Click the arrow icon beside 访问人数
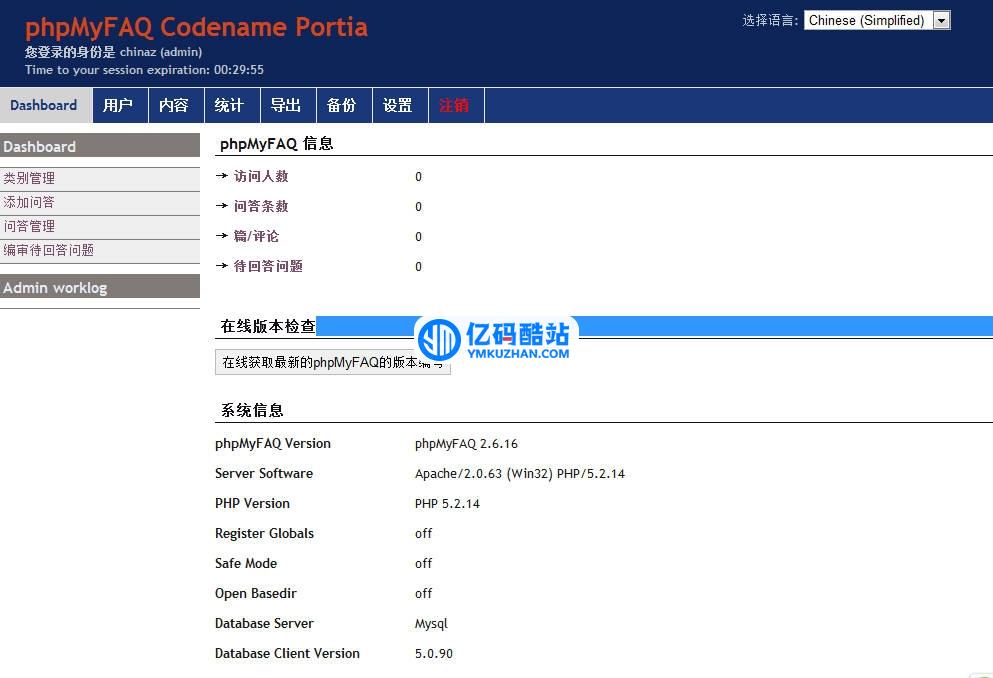This screenshot has width=993, height=678. [222, 176]
